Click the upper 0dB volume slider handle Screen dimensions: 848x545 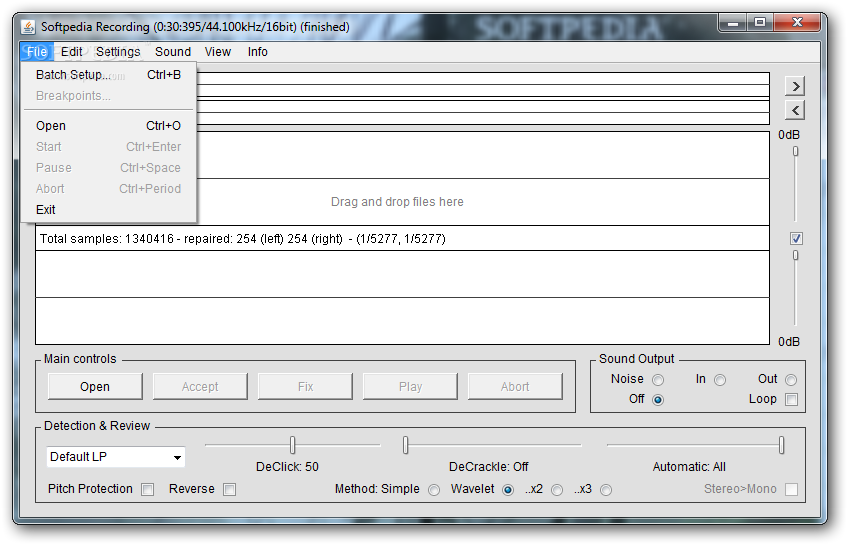click(x=795, y=151)
